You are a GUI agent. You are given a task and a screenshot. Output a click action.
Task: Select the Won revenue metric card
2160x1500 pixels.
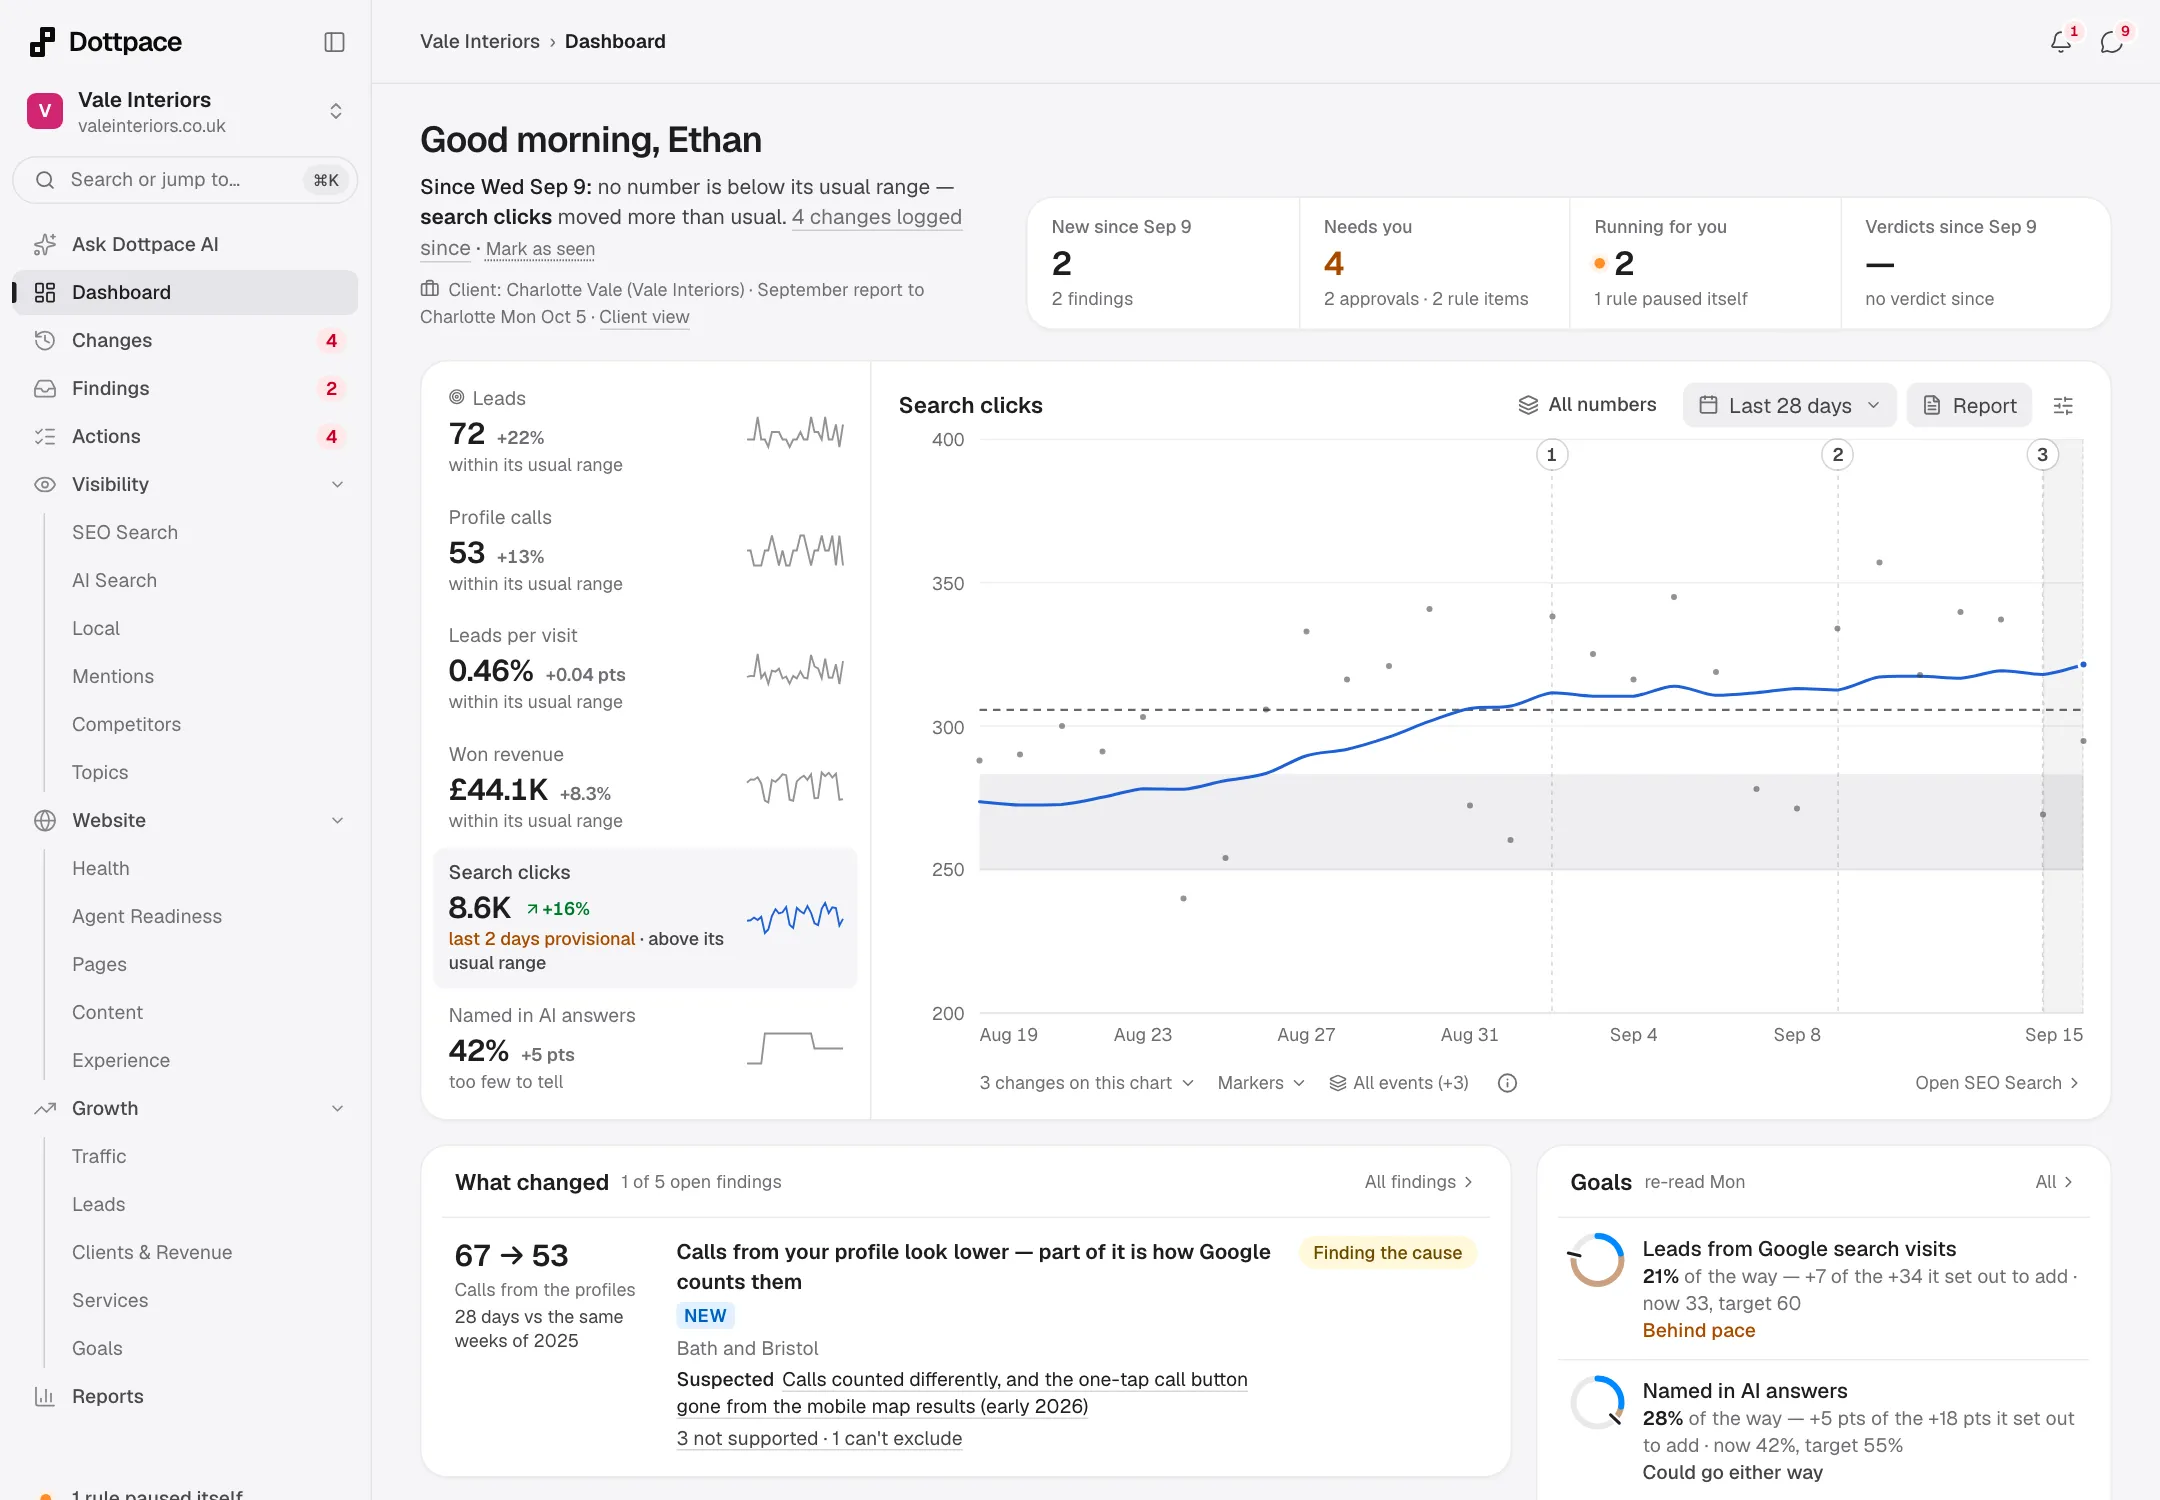[645, 788]
